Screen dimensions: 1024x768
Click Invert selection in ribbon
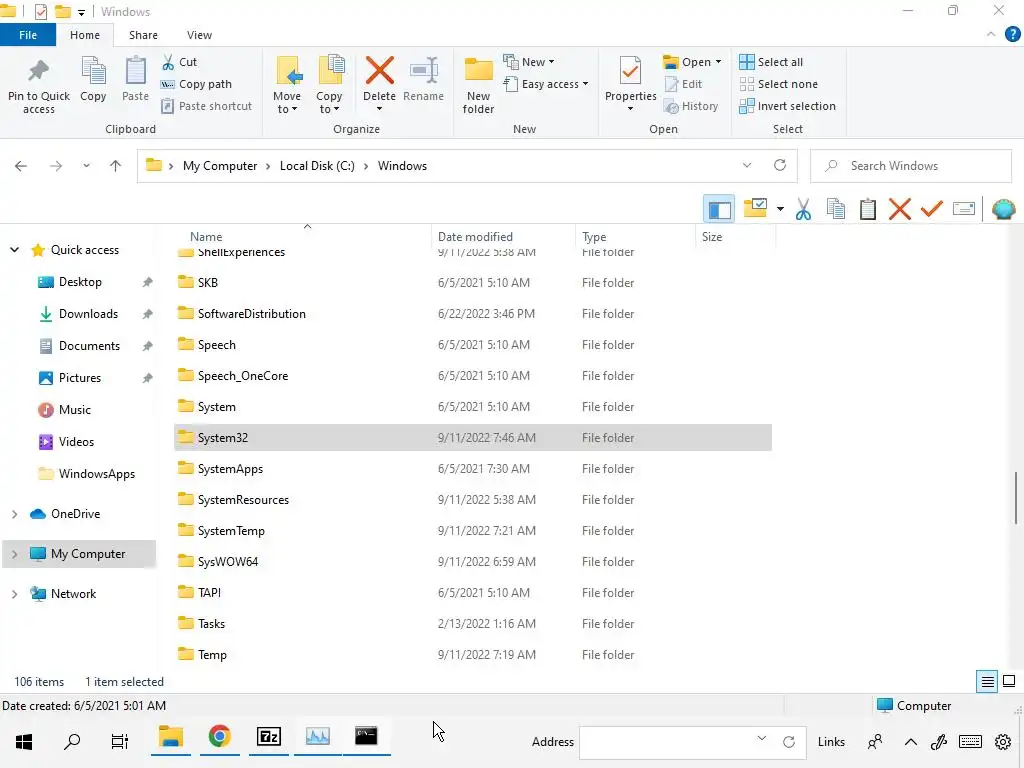(x=788, y=106)
